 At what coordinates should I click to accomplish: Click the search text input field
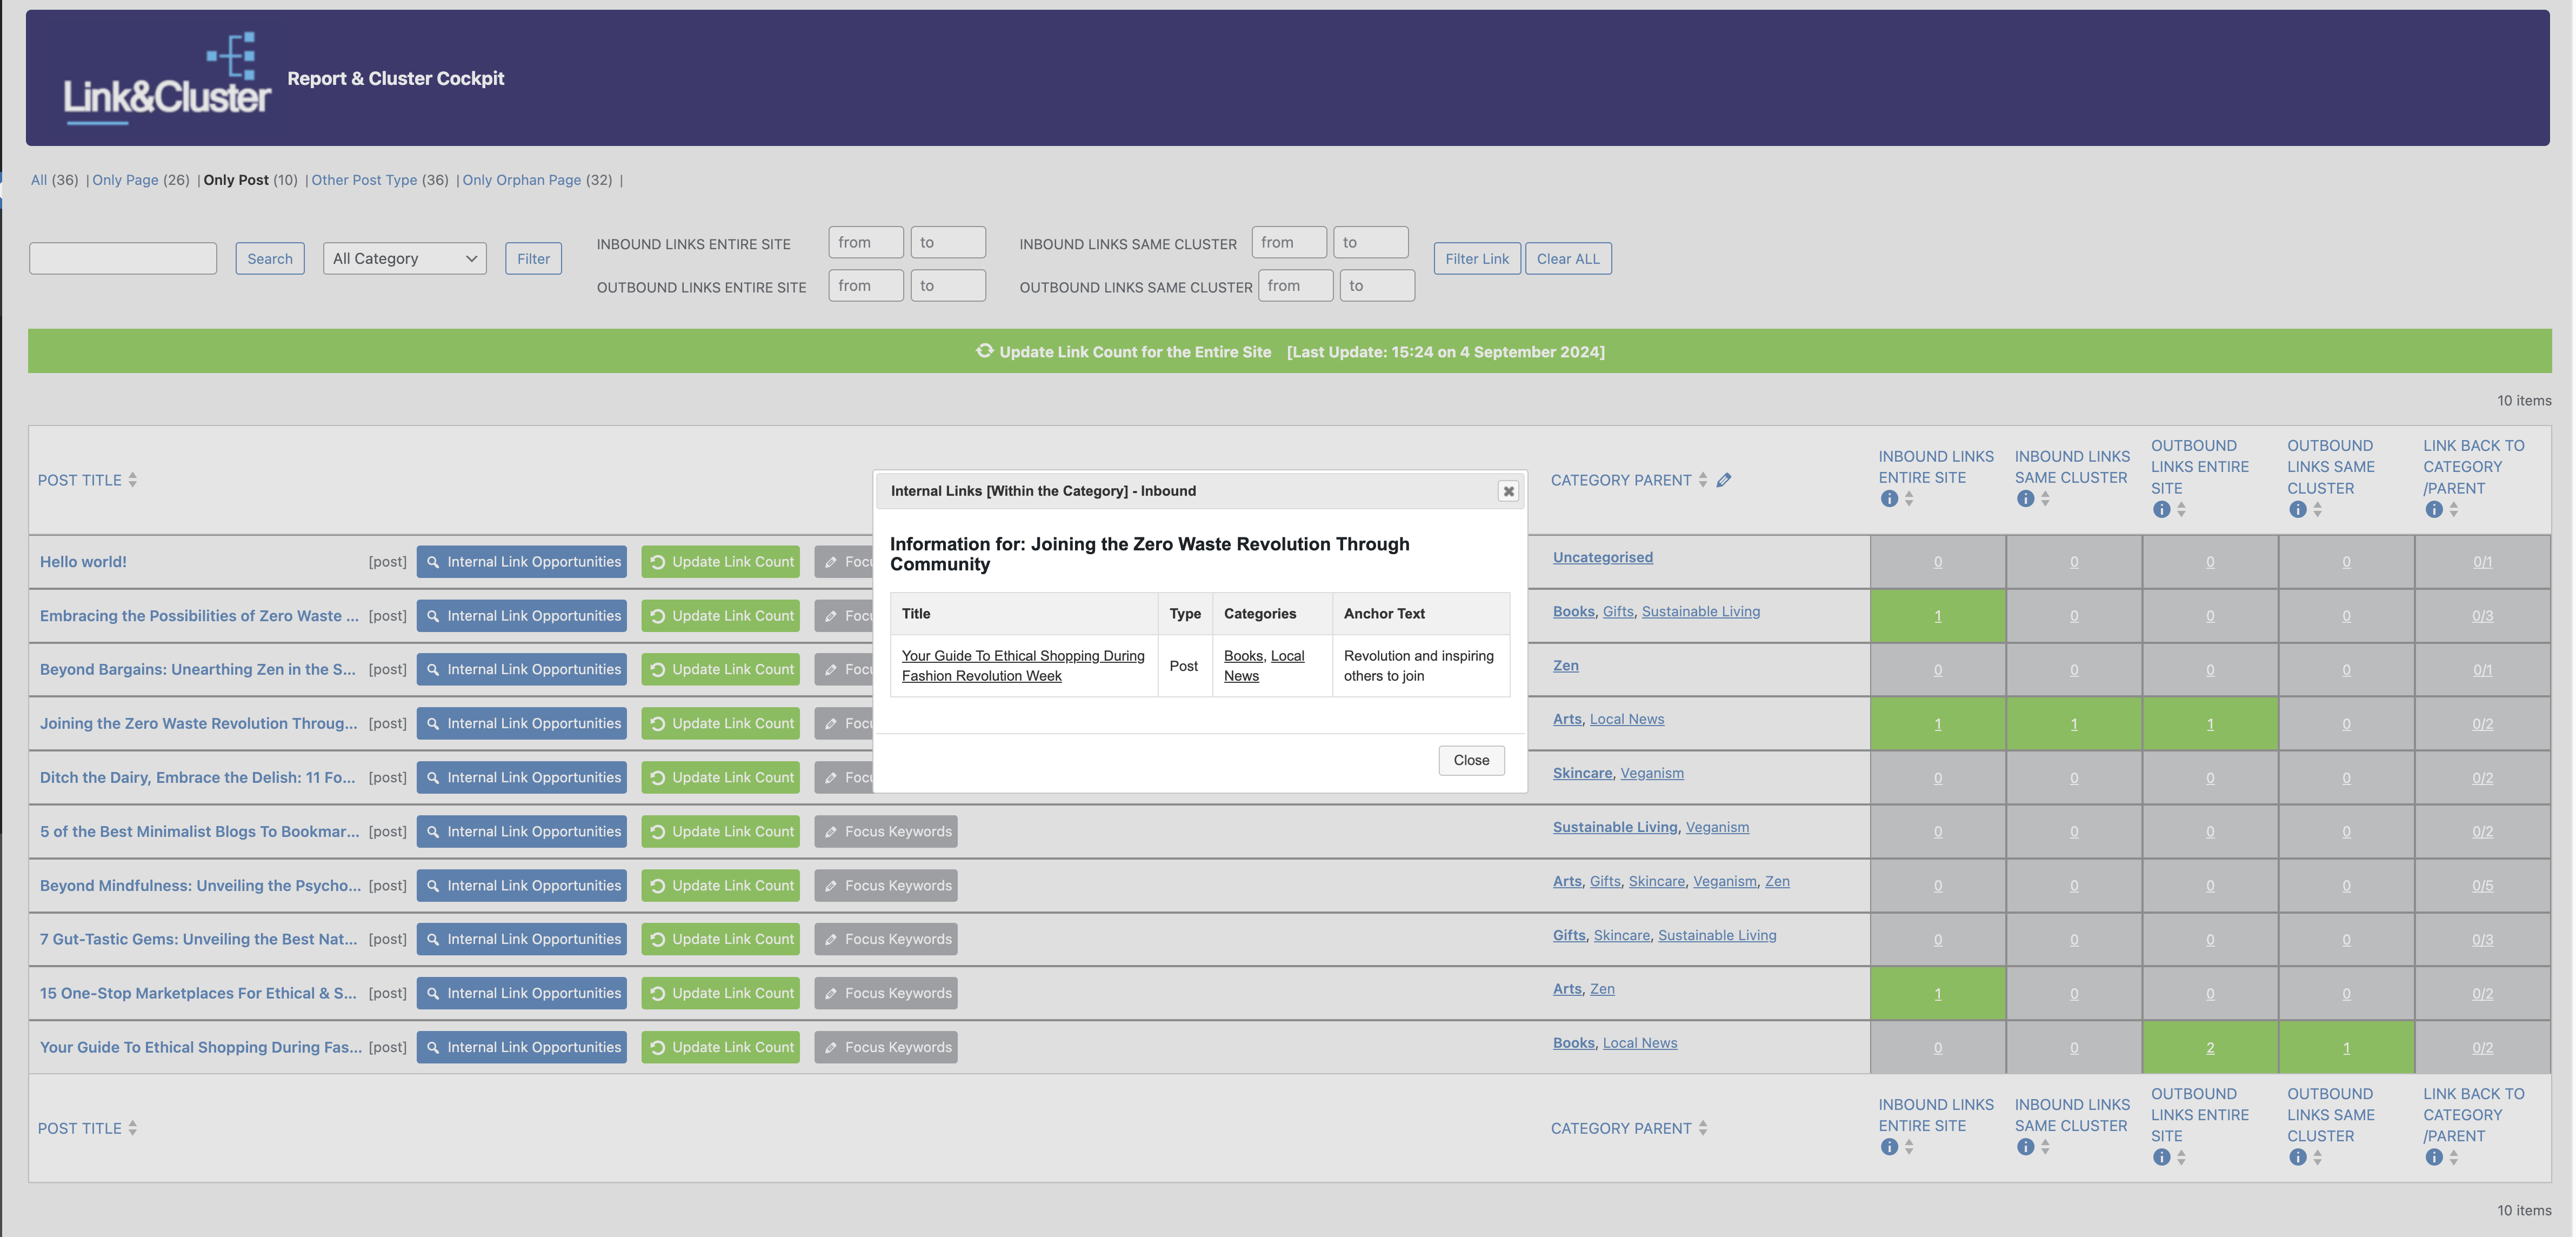point(123,259)
